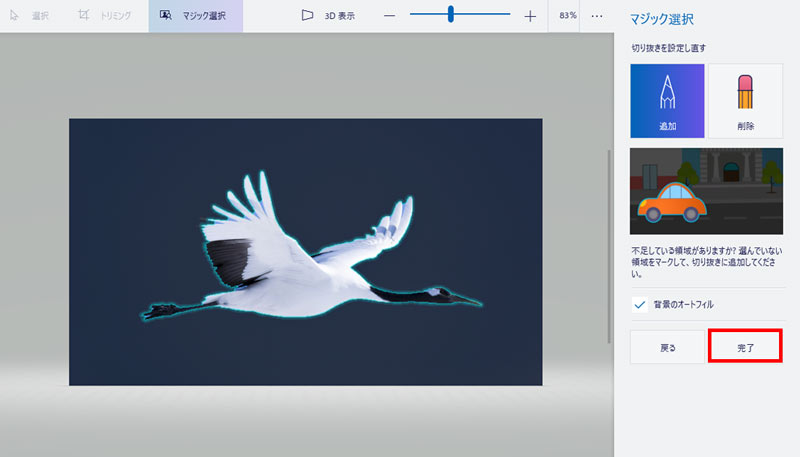Zoom out with the minus icon

pos(389,16)
